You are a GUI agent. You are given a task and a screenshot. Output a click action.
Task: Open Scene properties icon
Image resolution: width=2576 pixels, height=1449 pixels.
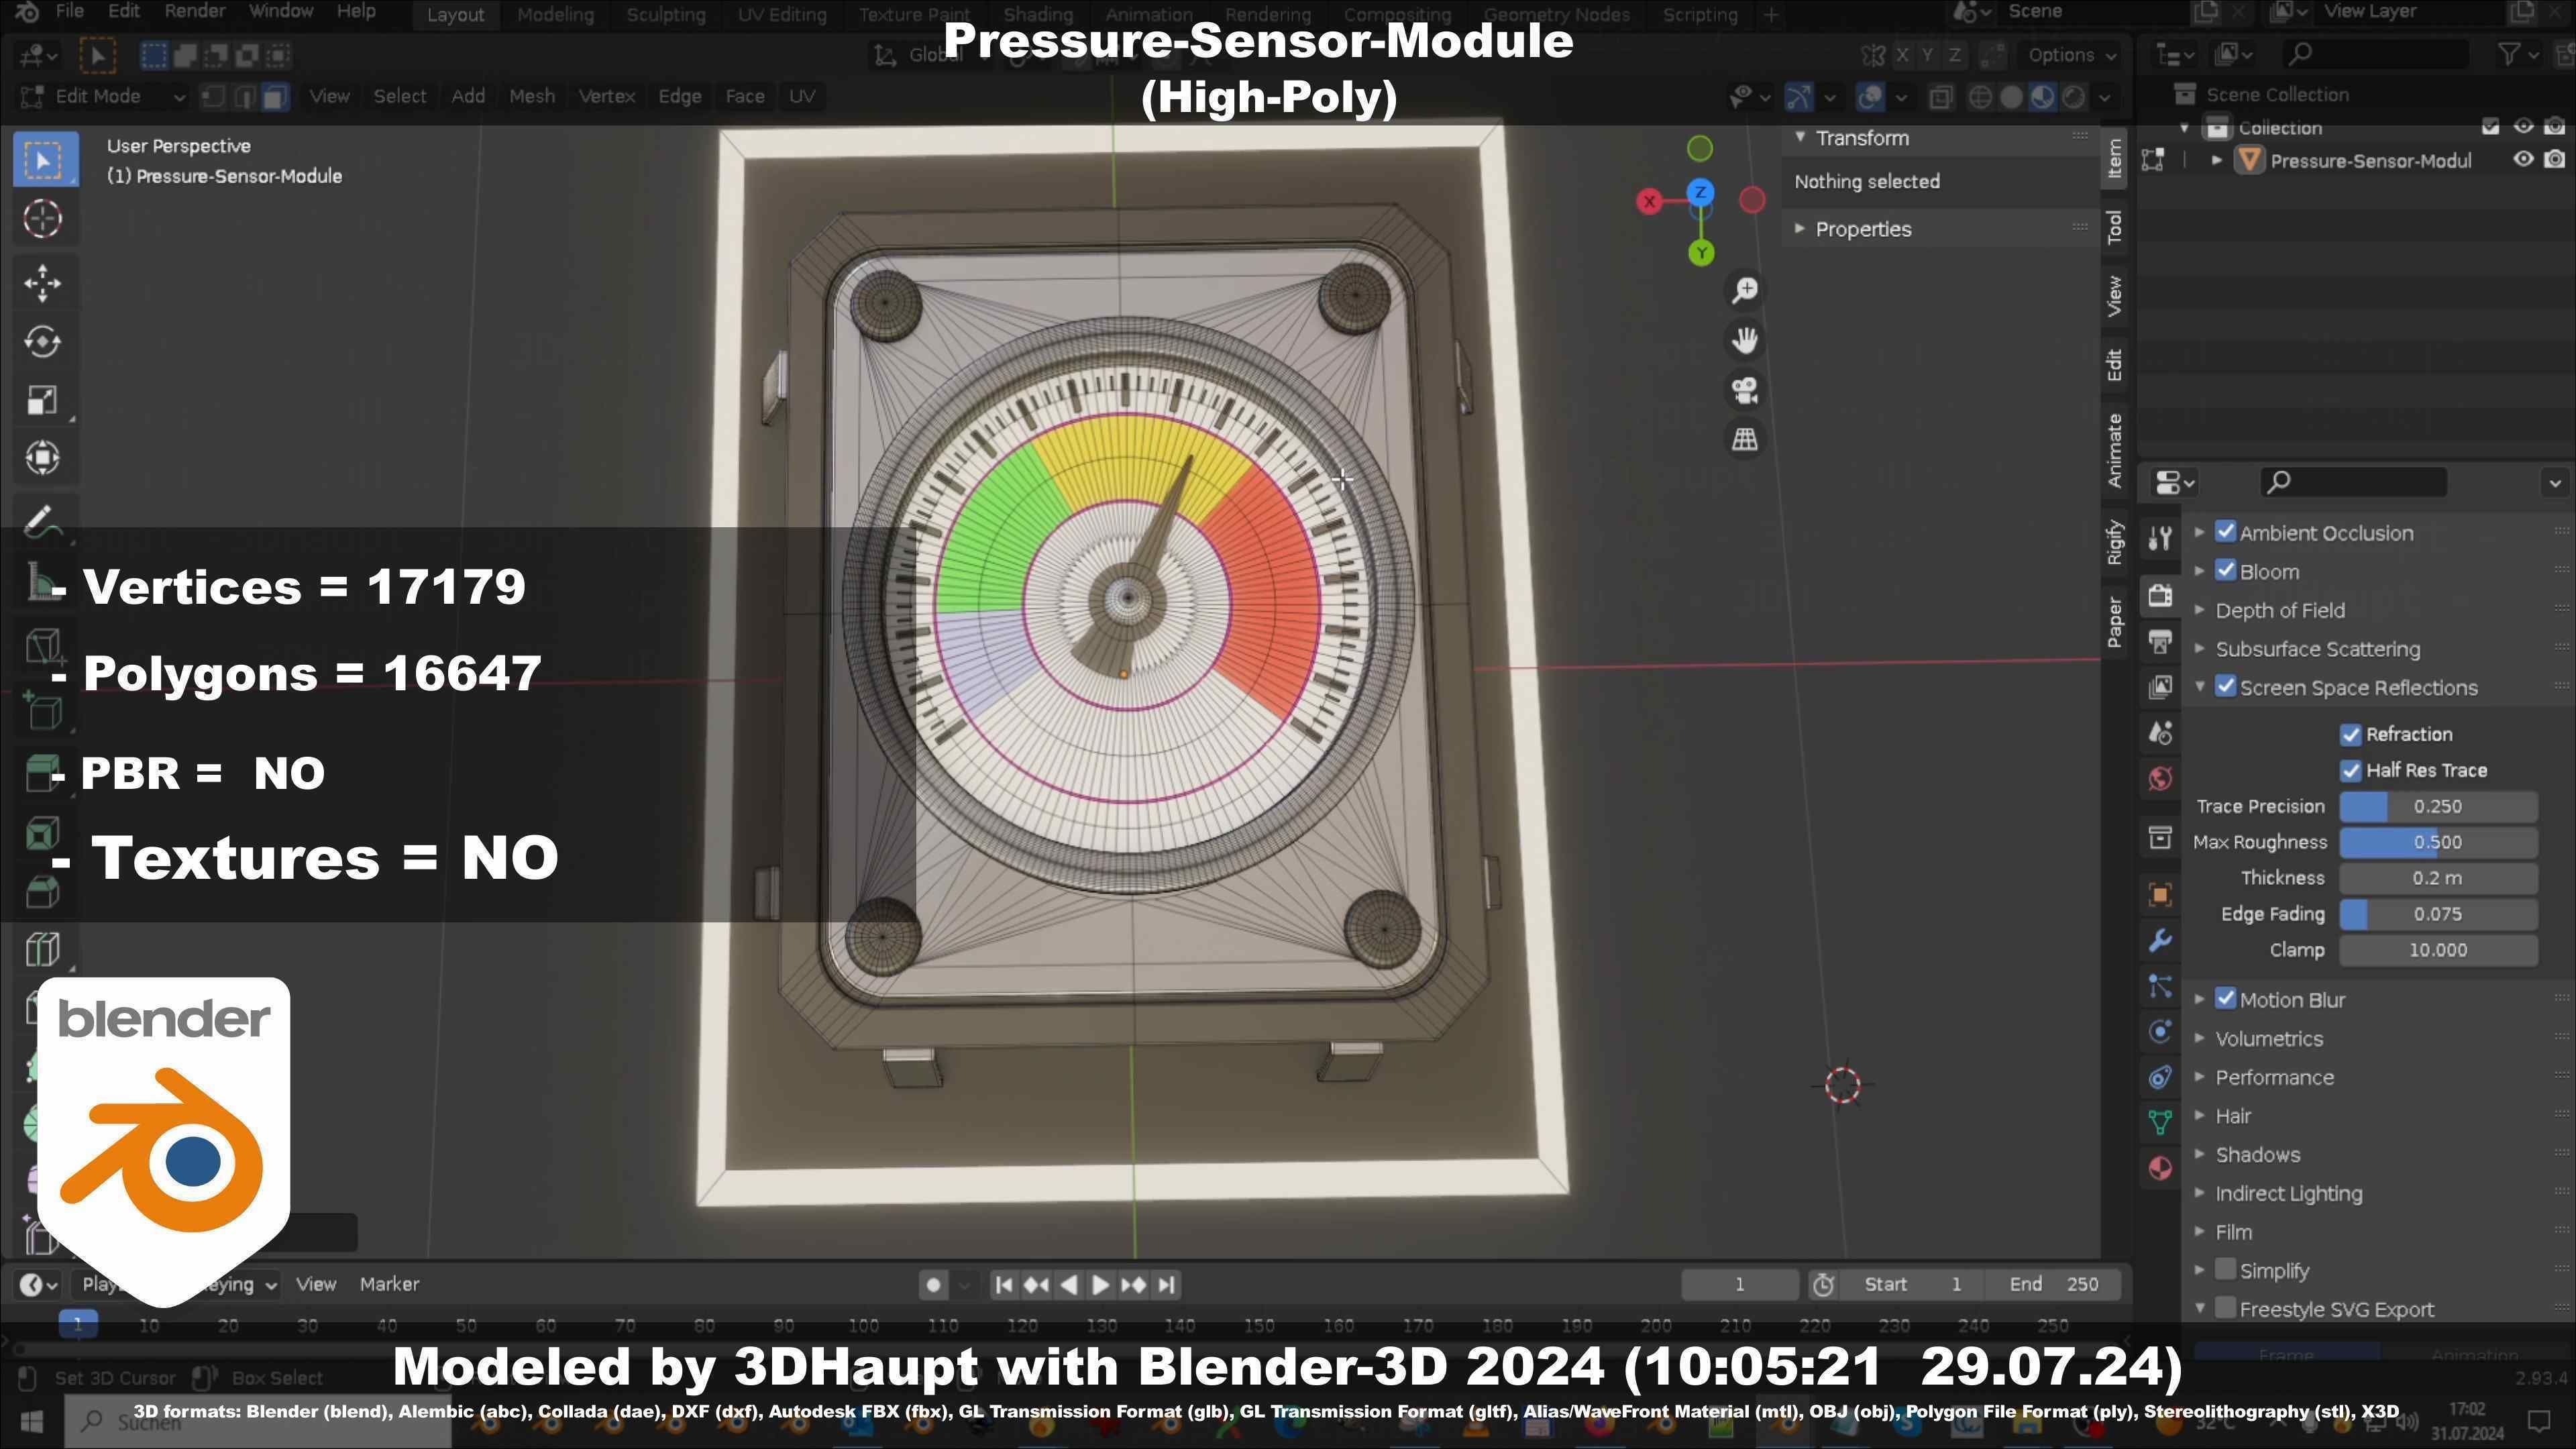2160,733
